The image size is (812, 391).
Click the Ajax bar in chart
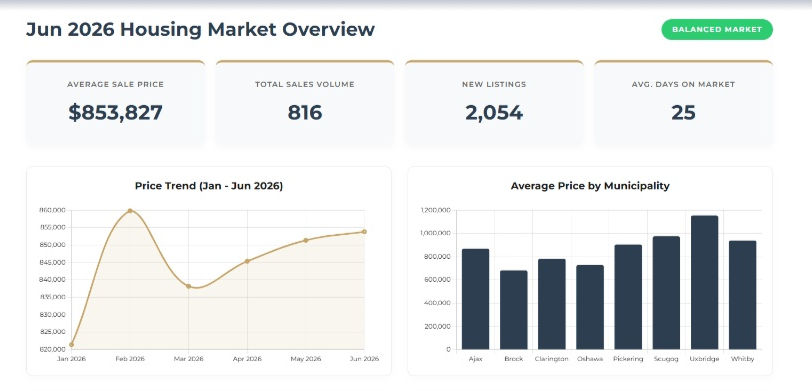[x=475, y=299]
